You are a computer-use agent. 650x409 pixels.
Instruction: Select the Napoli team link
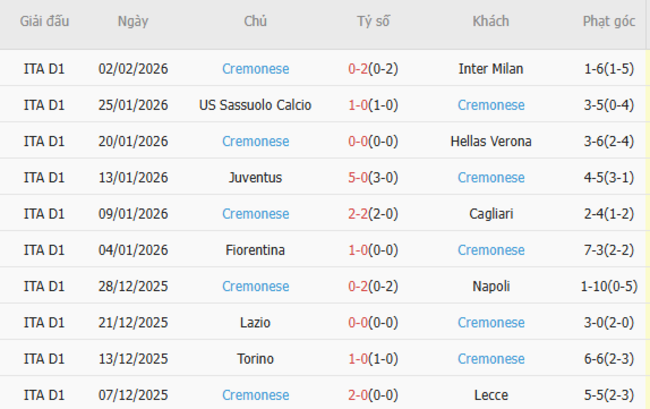pyautogui.click(x=491, y=286)
